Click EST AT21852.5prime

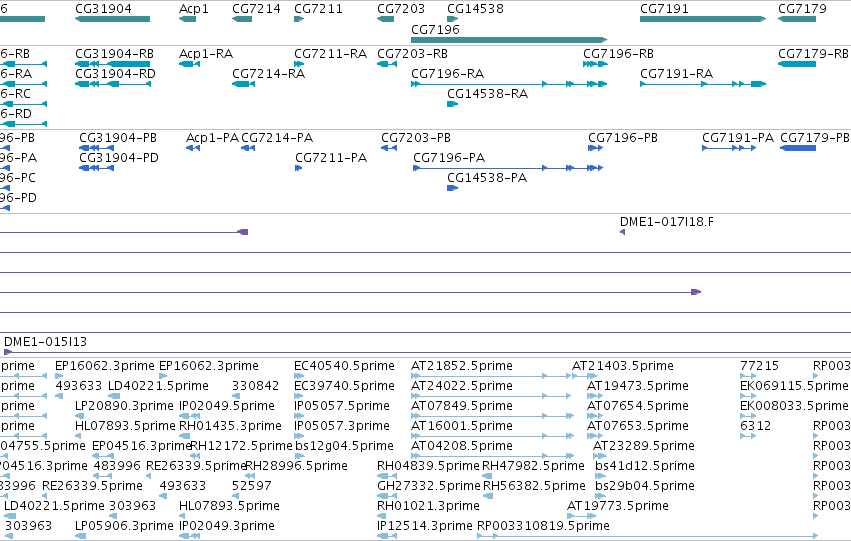click(x=462, y=366)
